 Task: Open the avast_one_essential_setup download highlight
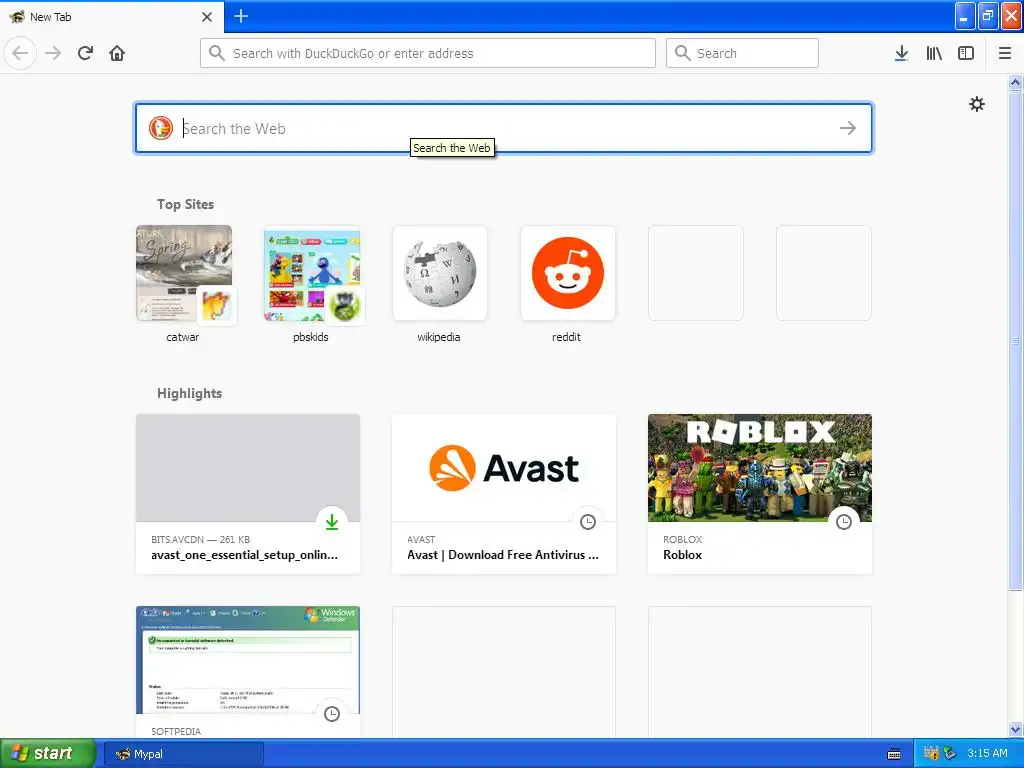click(x=248, y=494)
